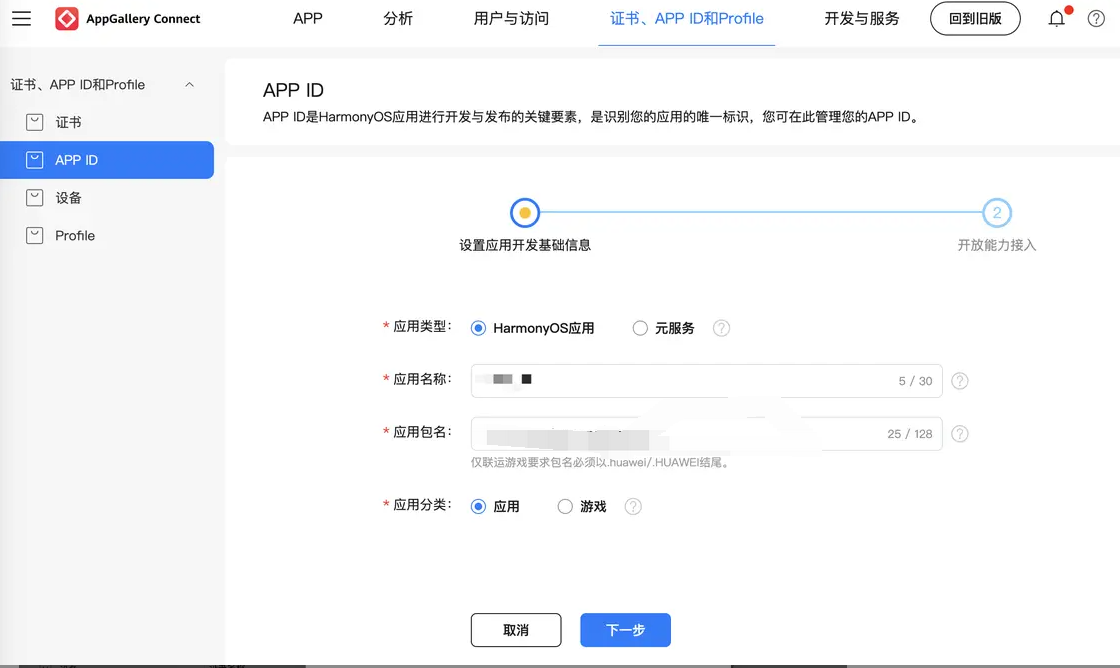Click the 应用名称 input field
1120x668 pixels.
click(x=706, y=381)
